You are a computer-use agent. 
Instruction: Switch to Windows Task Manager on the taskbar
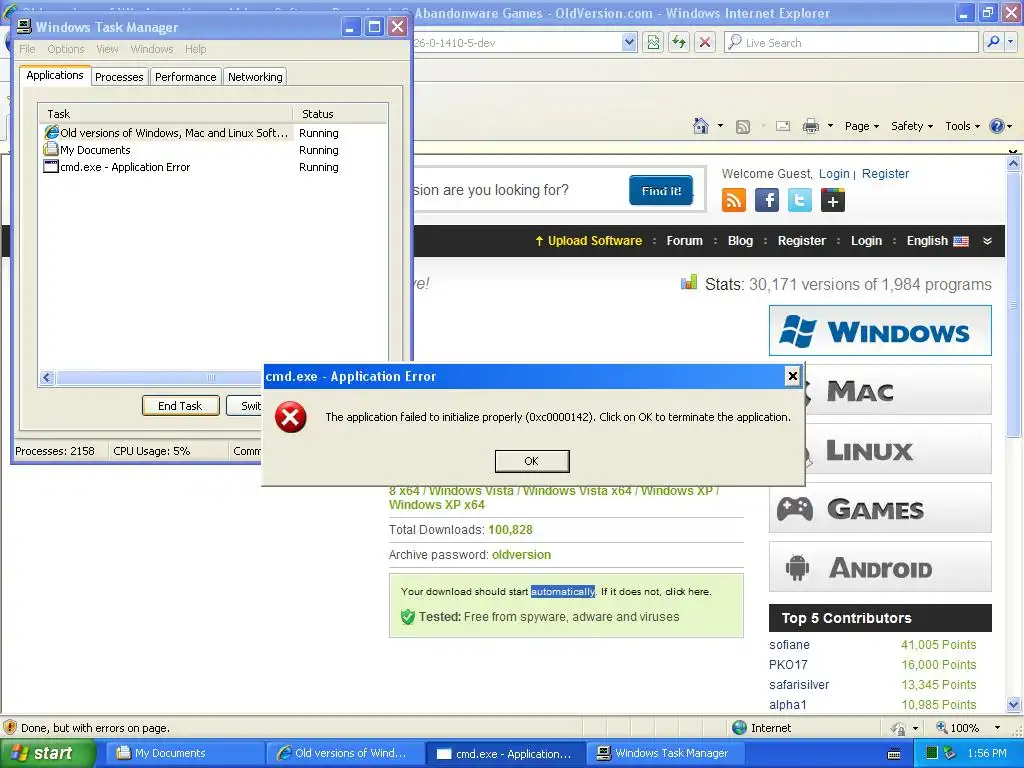pos(664,753)
